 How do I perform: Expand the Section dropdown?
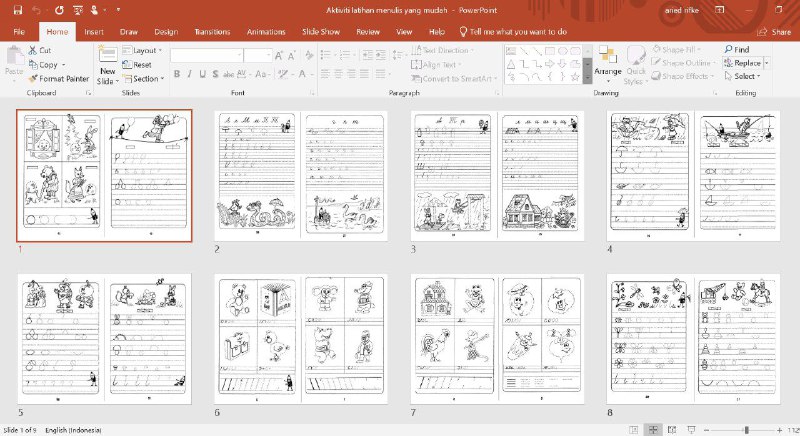tap(146, 78)
